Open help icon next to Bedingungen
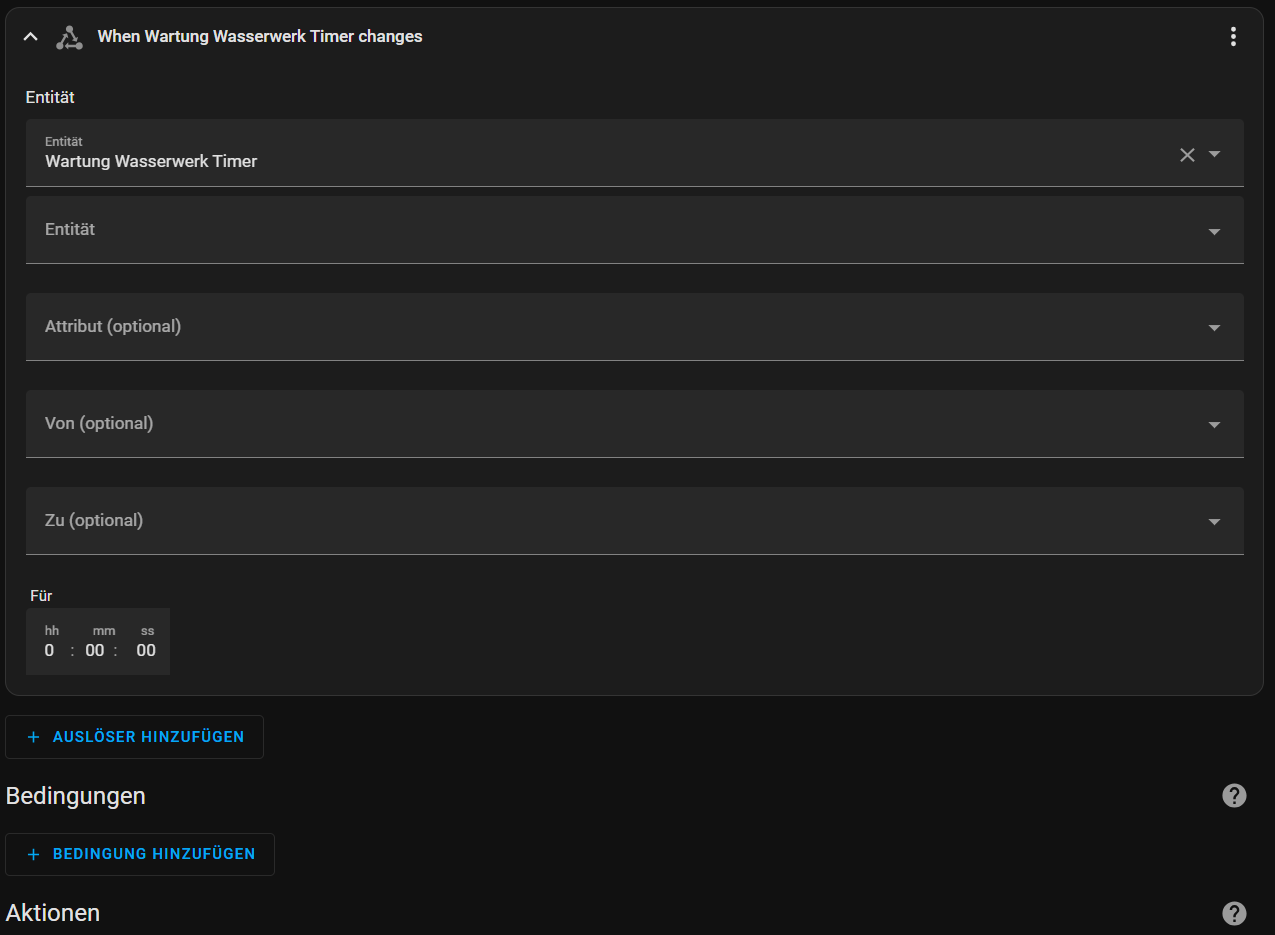 pos(1234,796)
